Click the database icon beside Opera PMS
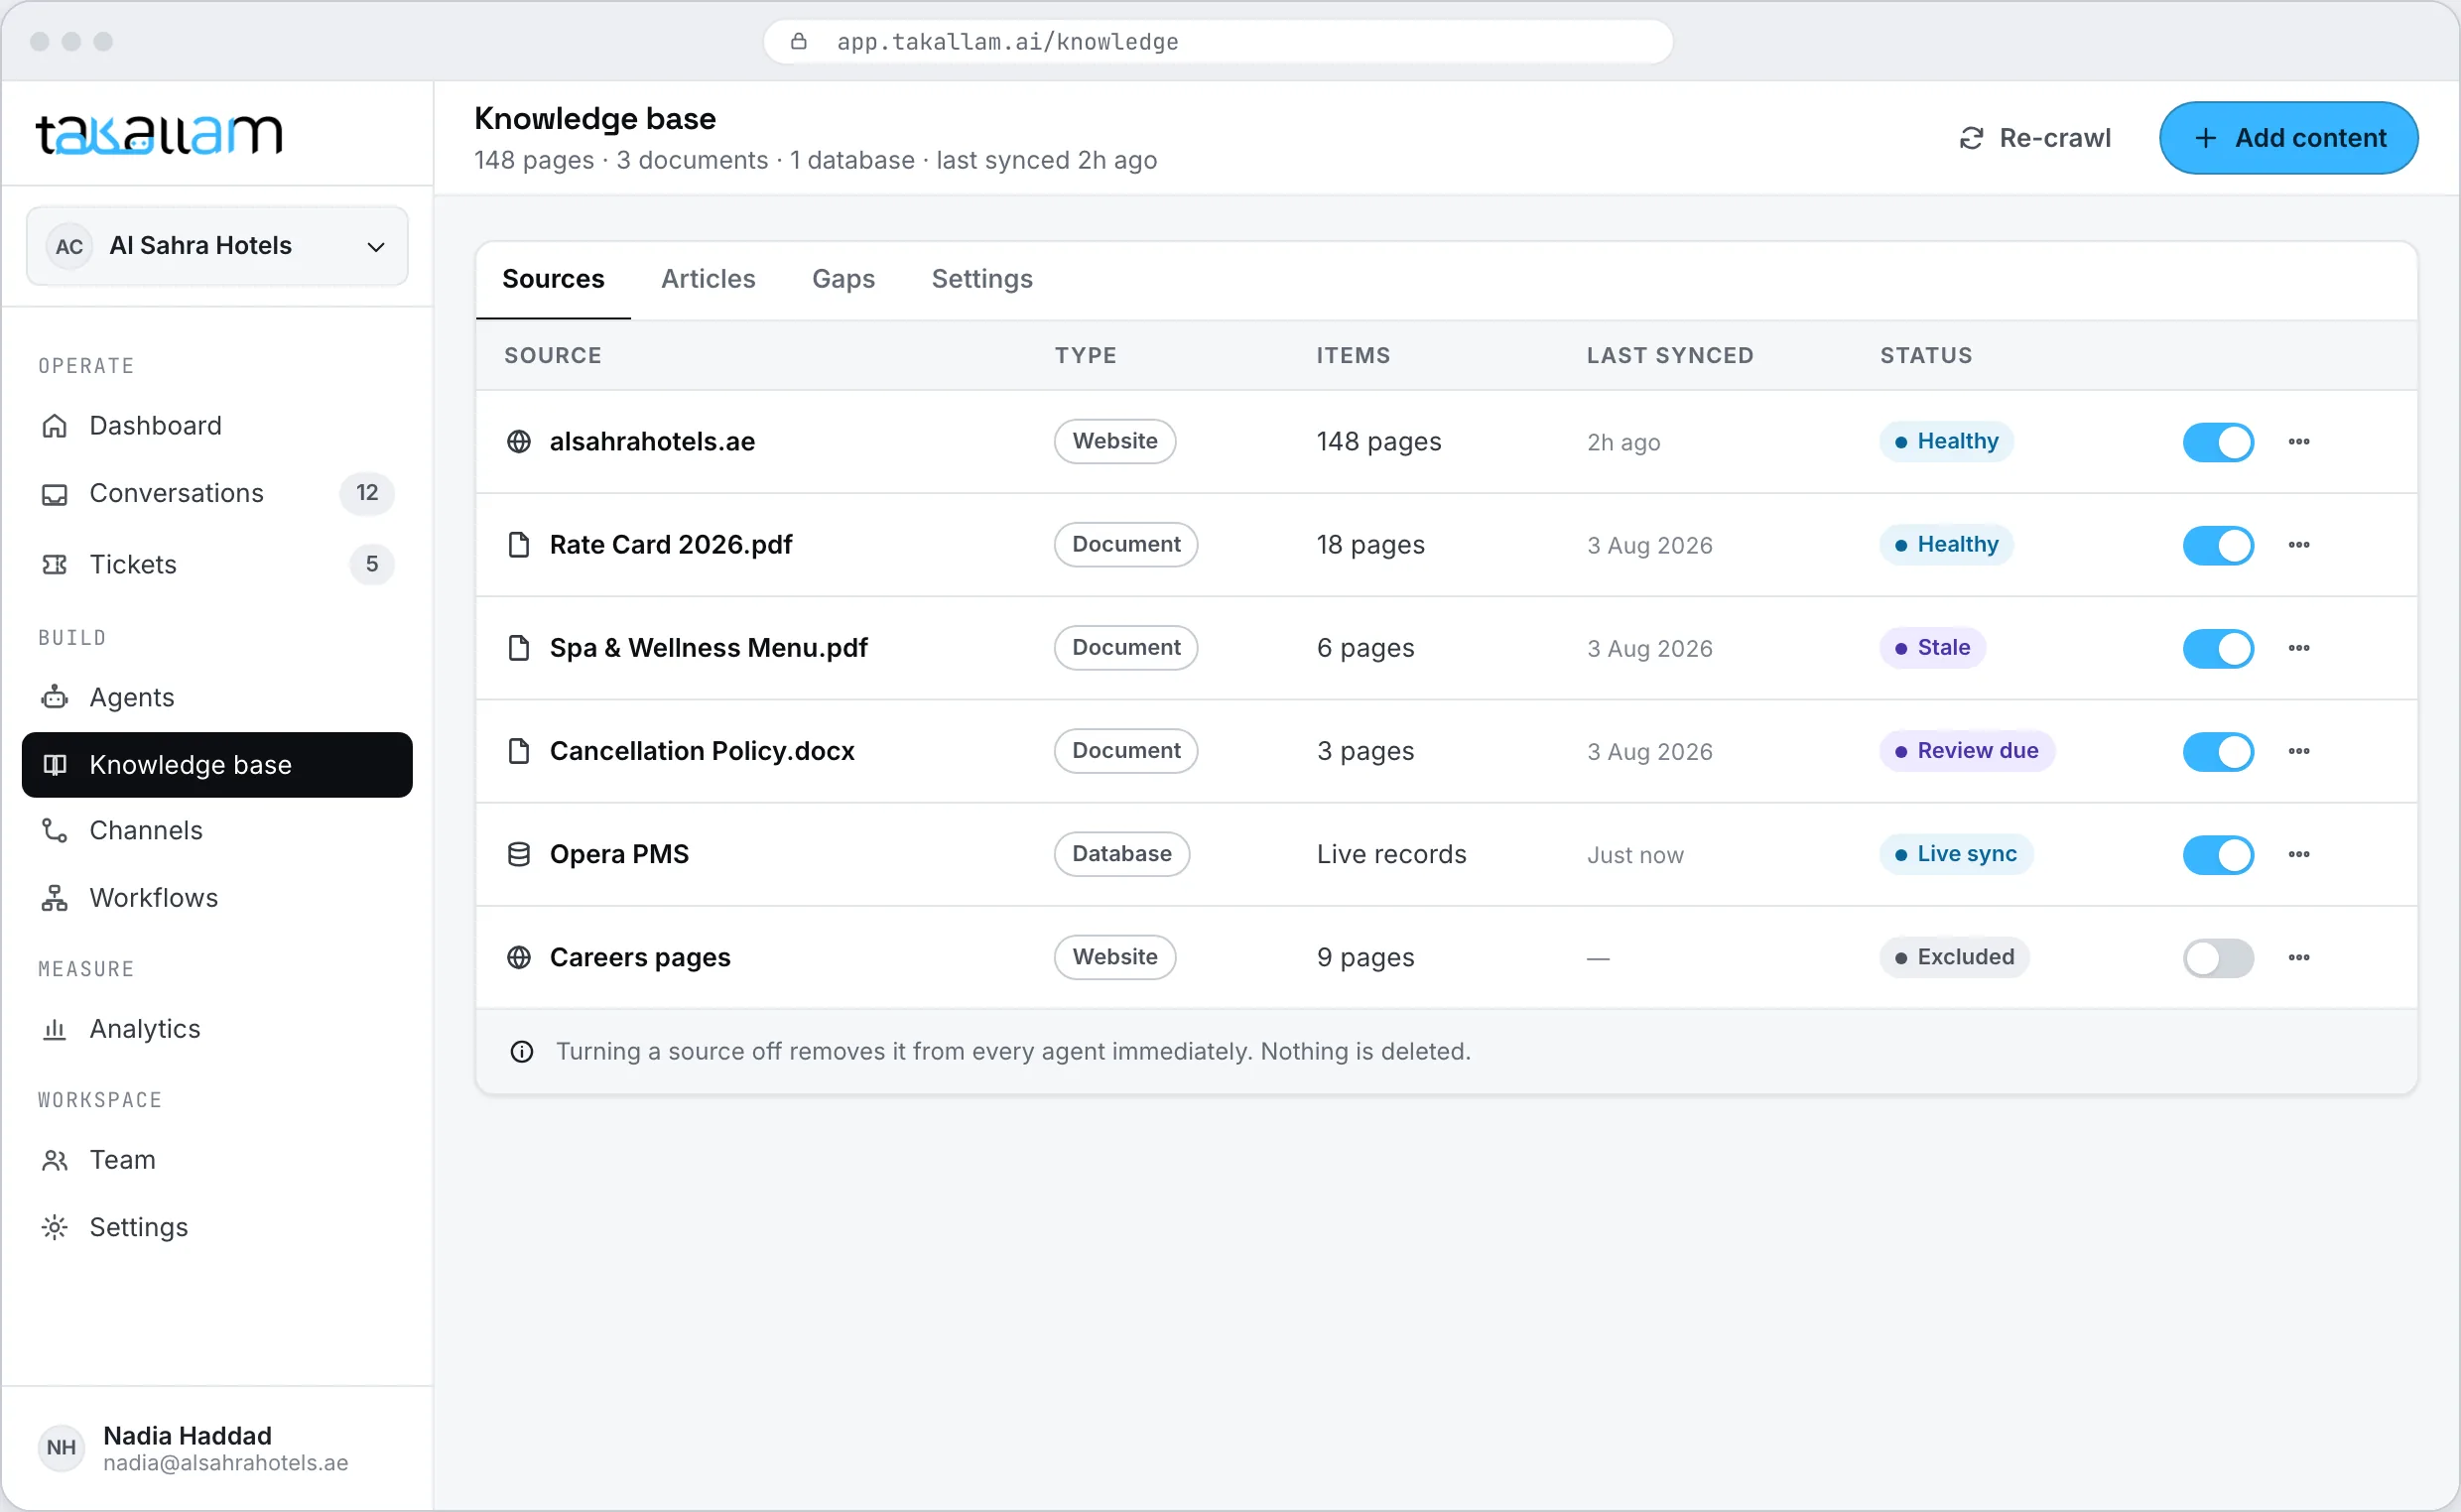This screenshot has width=2461, height=1512. (518, 853)
